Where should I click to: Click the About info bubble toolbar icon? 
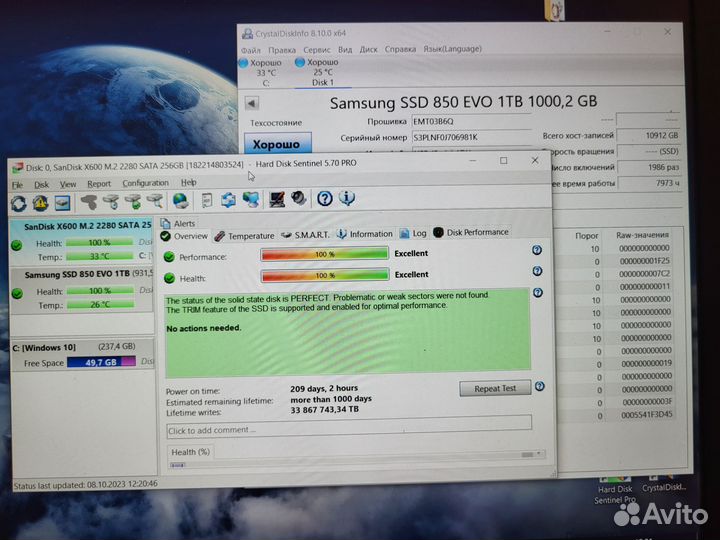(347, 198)
